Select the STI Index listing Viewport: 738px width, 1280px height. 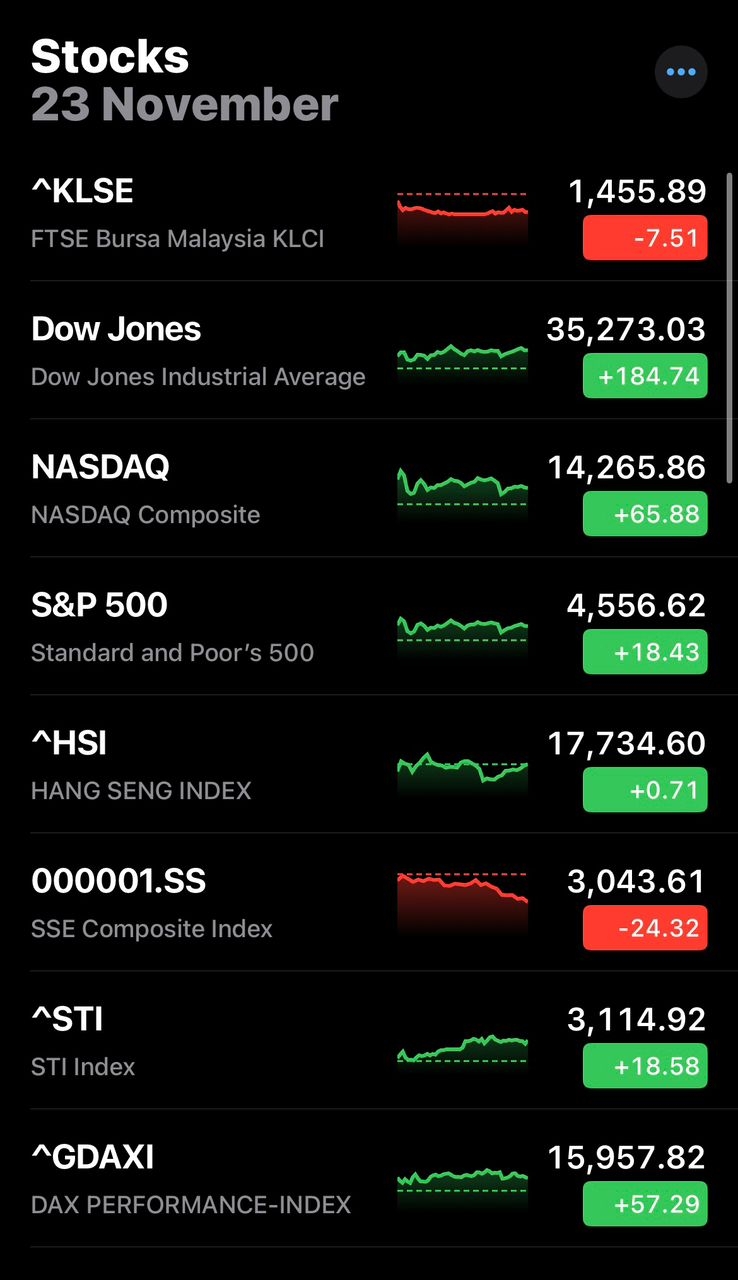pyautogui.click(x=369, y=1040)
